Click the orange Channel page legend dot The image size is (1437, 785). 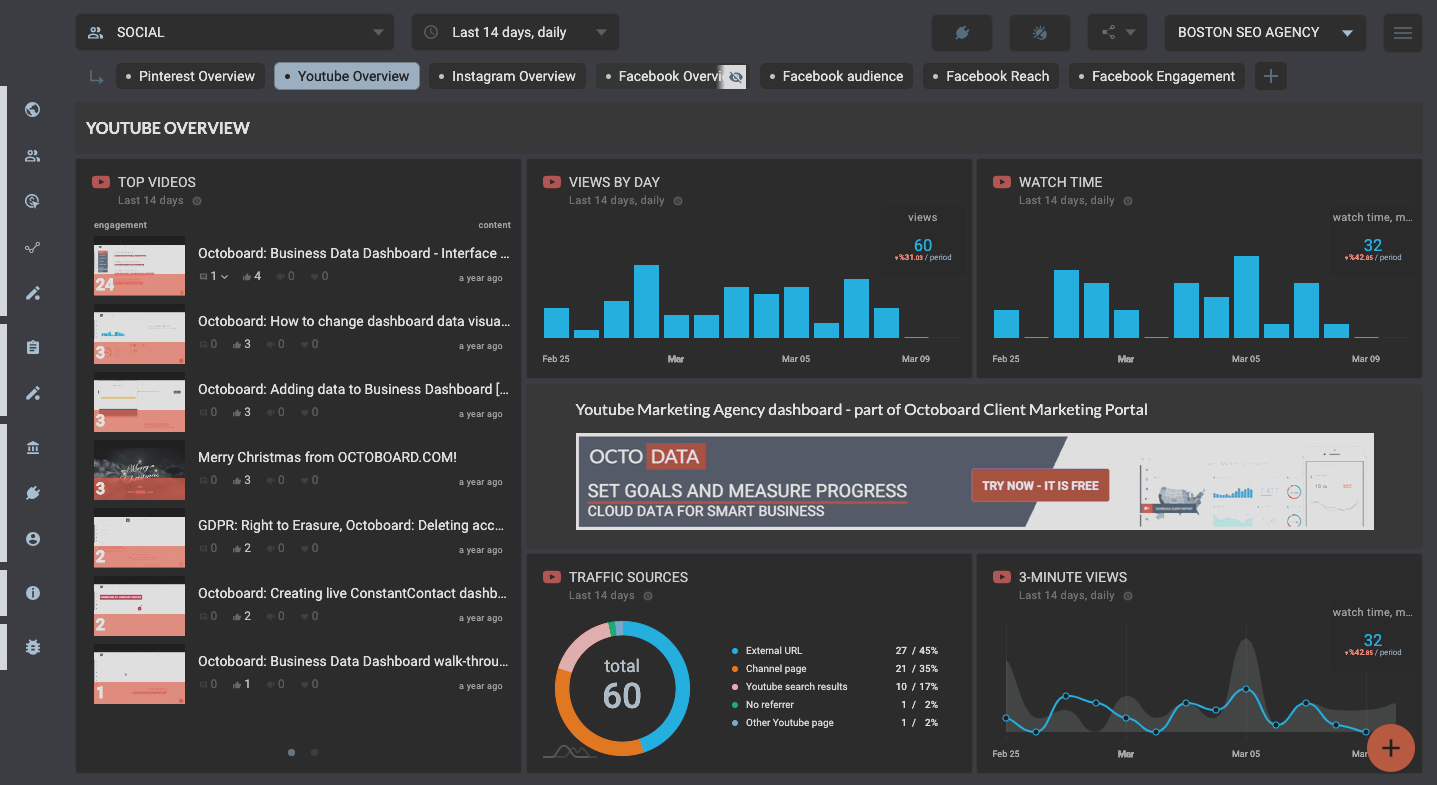tap(735, 669)
